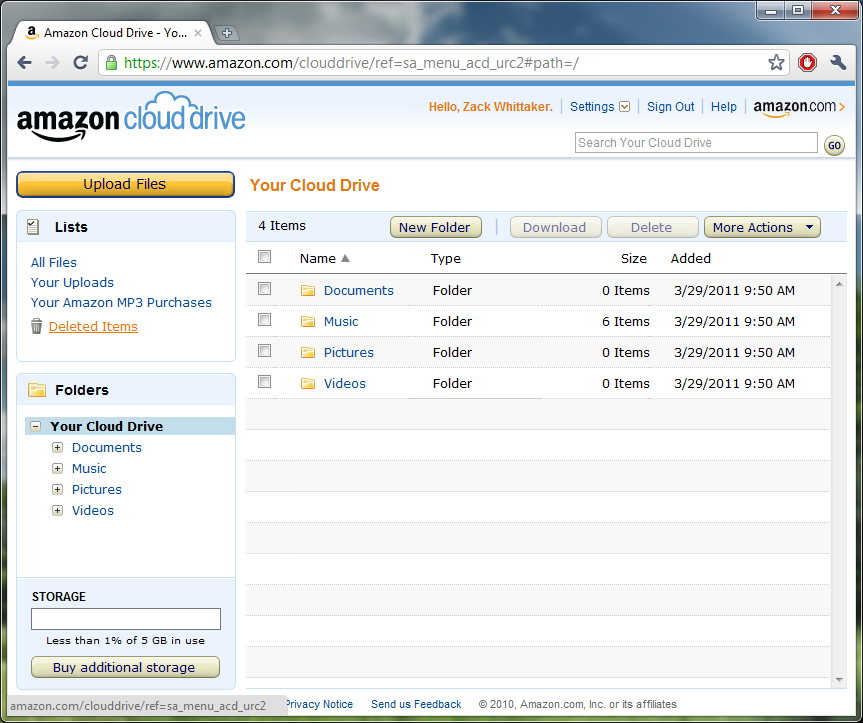Check the Music row checkbox
Image resolution: width=863 pixels, height=723 pixels.
265,319
